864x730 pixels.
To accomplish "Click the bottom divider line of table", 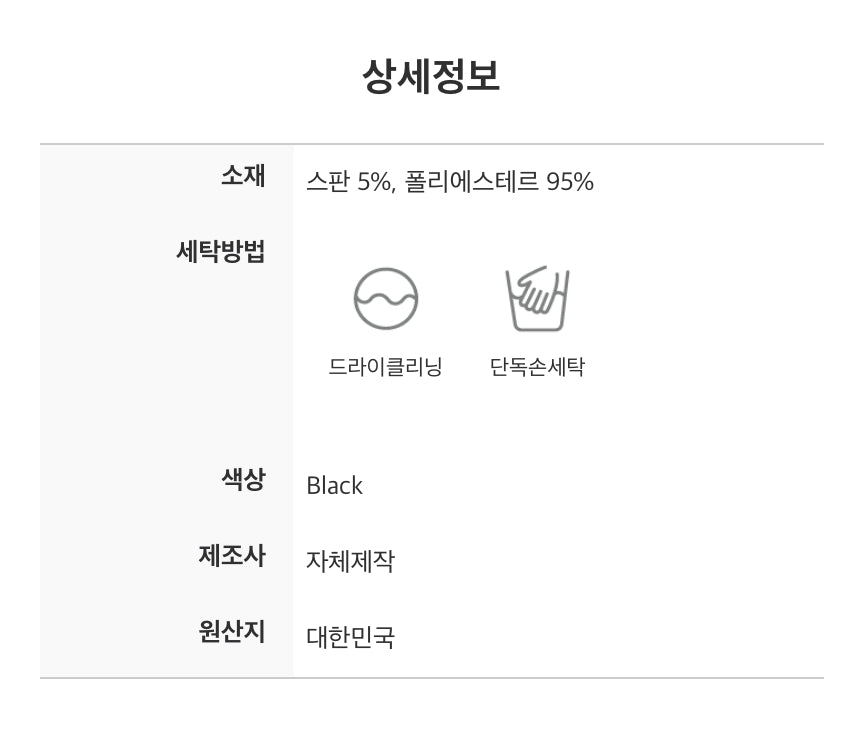I will [432, 678].
